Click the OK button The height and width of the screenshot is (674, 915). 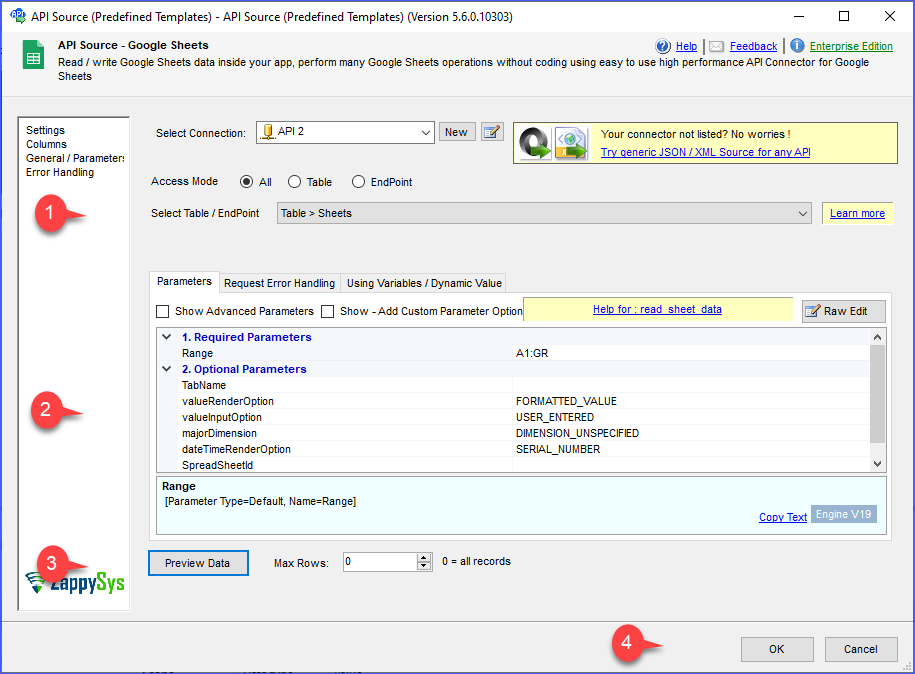(777, 649)
